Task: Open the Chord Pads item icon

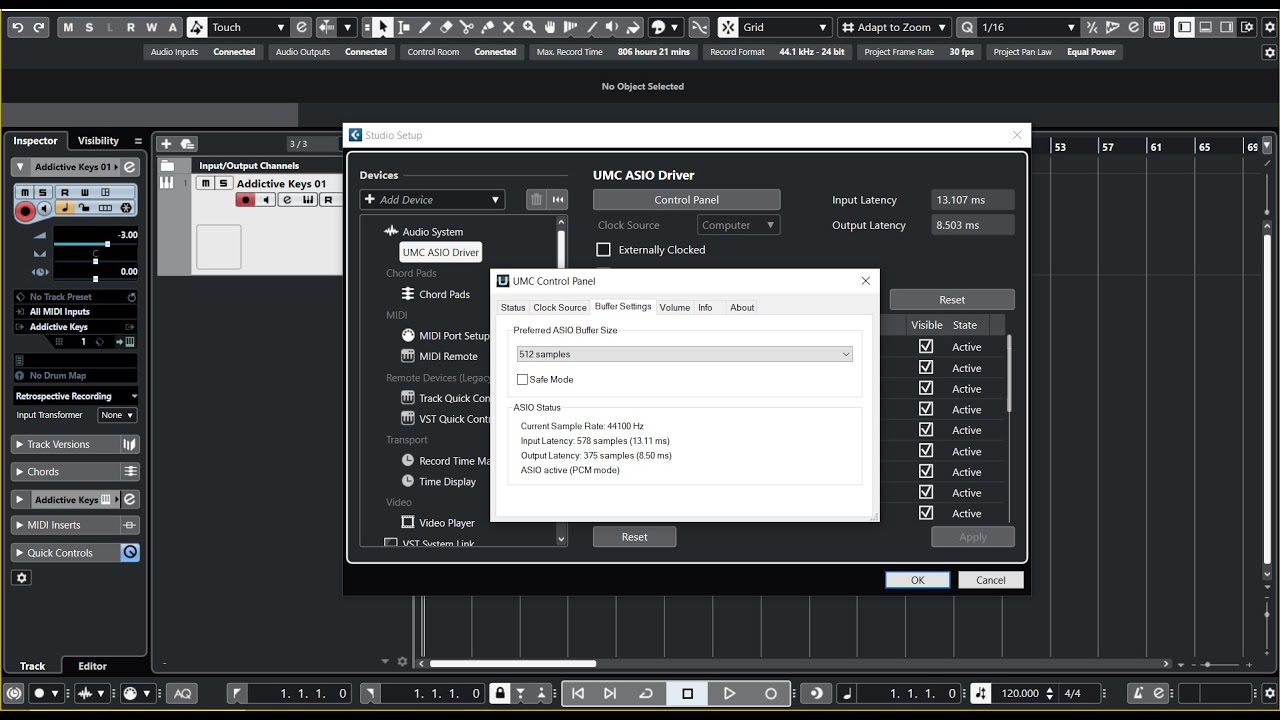Action: 408,294
